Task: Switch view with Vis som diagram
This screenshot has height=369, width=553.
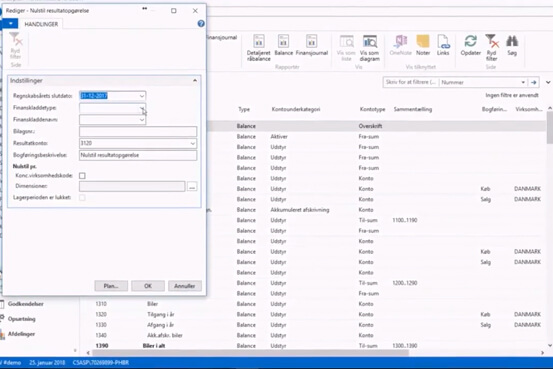Action: (x=370, y=48)
